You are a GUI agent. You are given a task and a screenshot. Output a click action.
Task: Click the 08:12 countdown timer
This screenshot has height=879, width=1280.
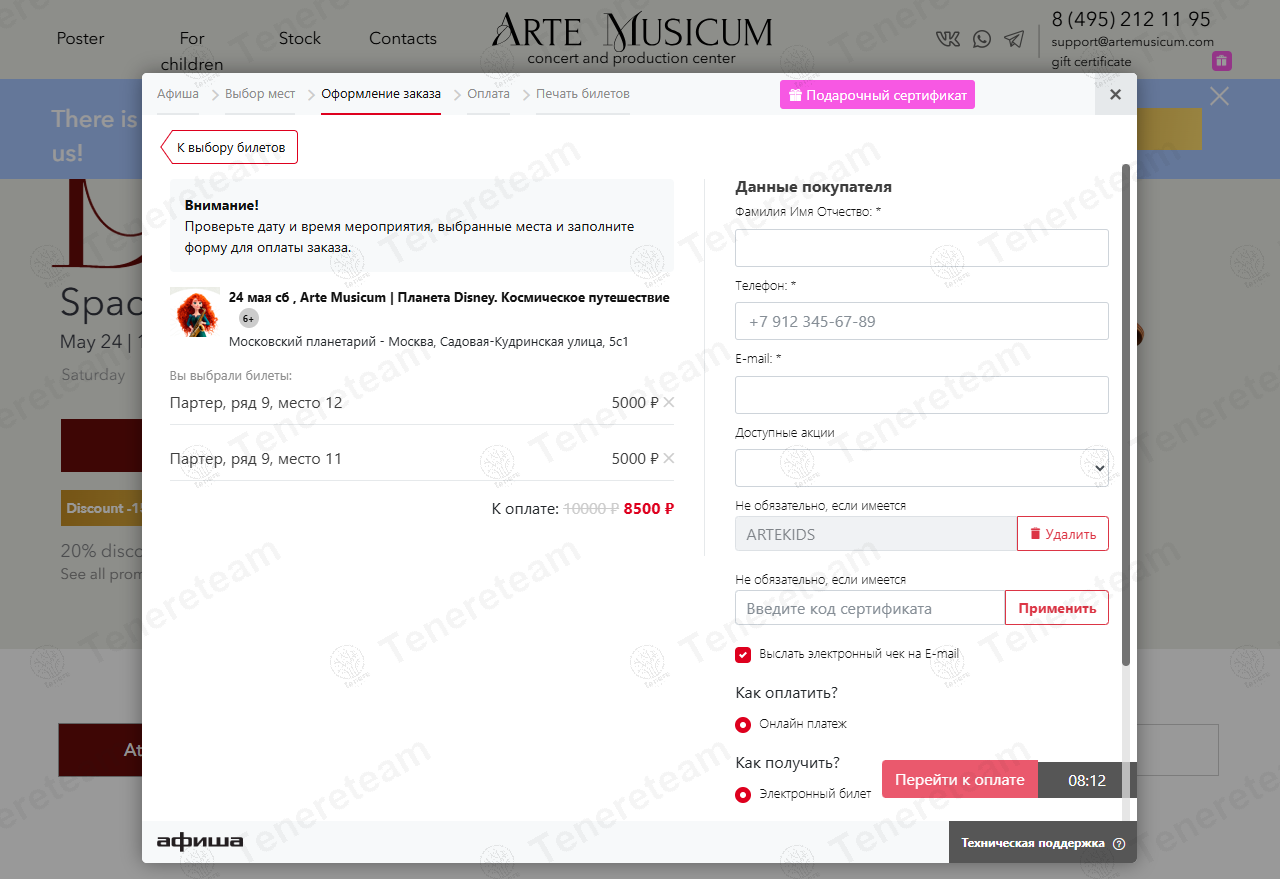coord(1087,780)
